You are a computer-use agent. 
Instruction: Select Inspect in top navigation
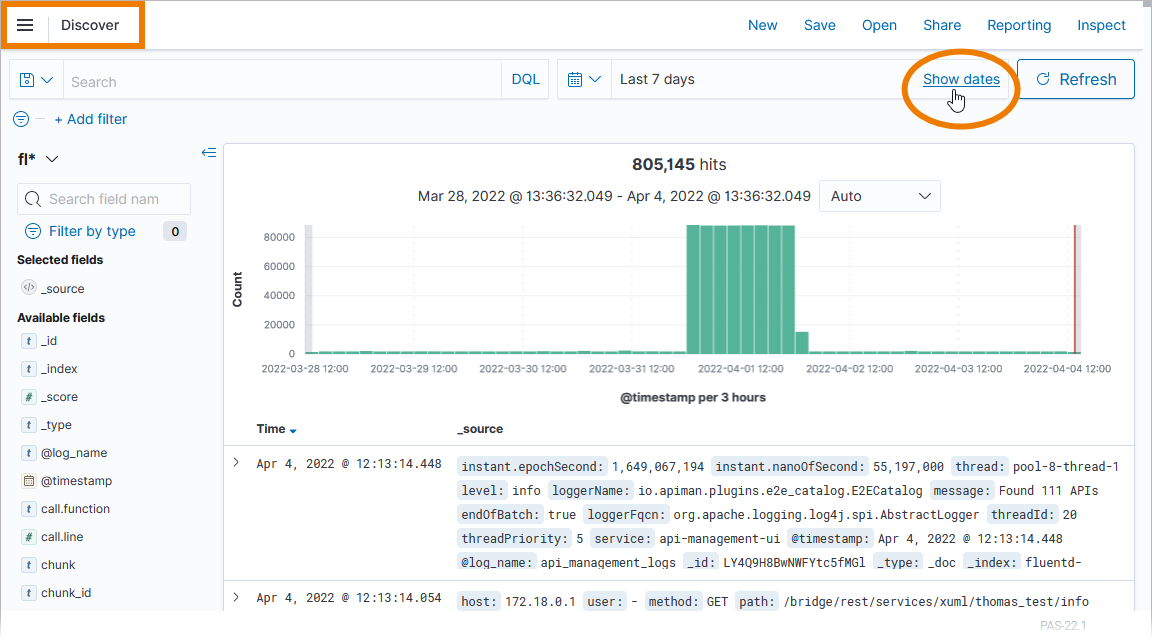[1101, 25]
